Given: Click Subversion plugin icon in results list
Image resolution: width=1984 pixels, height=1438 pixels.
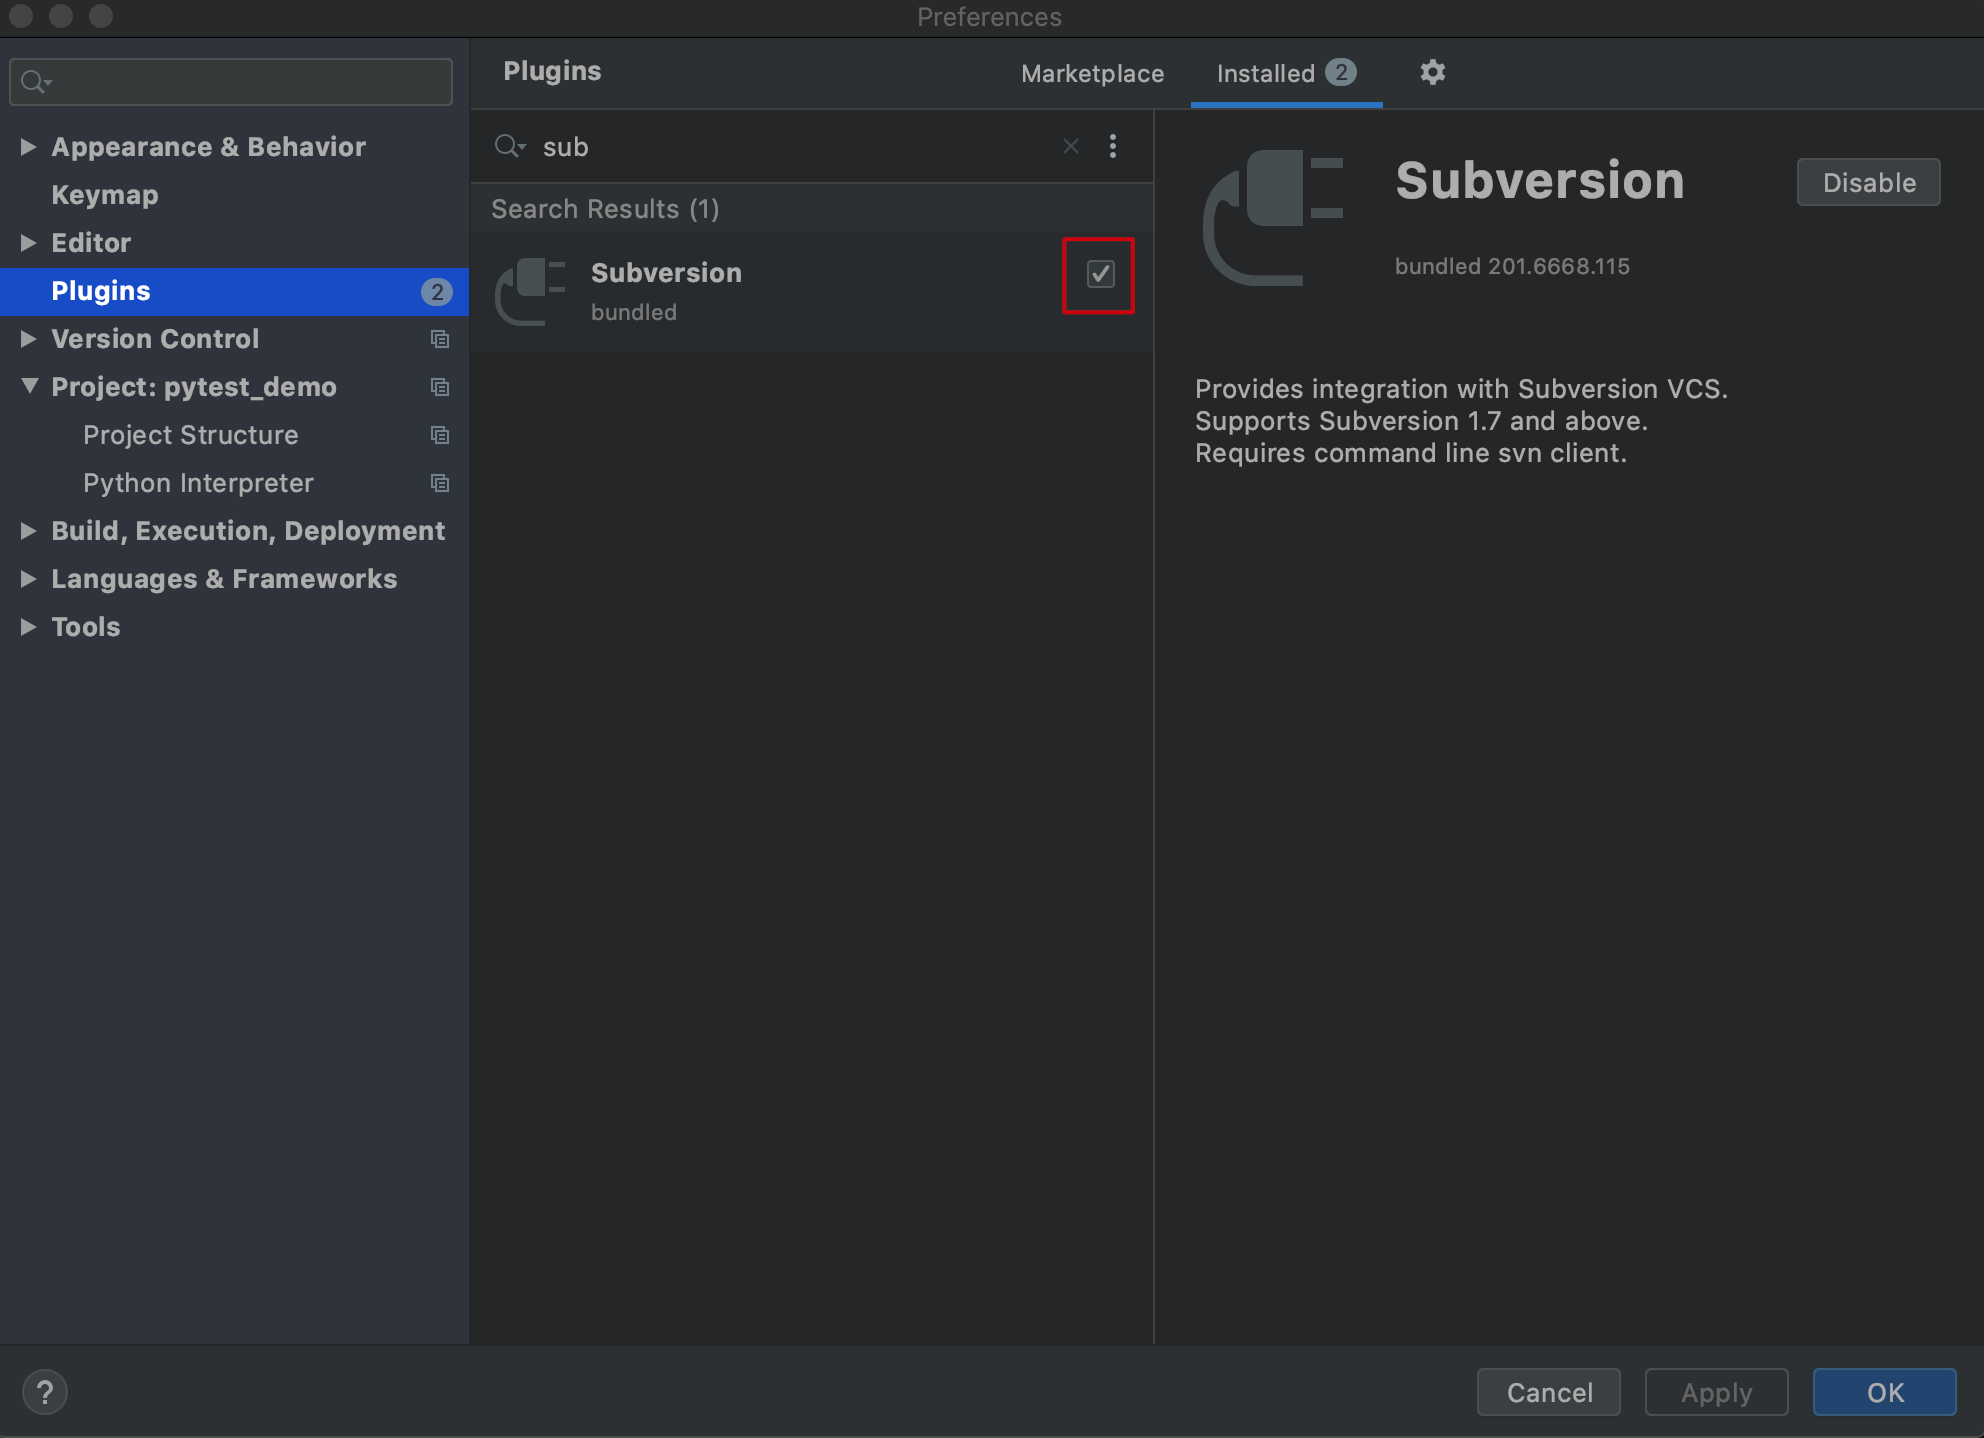Looking at the screenshot, I should pos(530,291).
